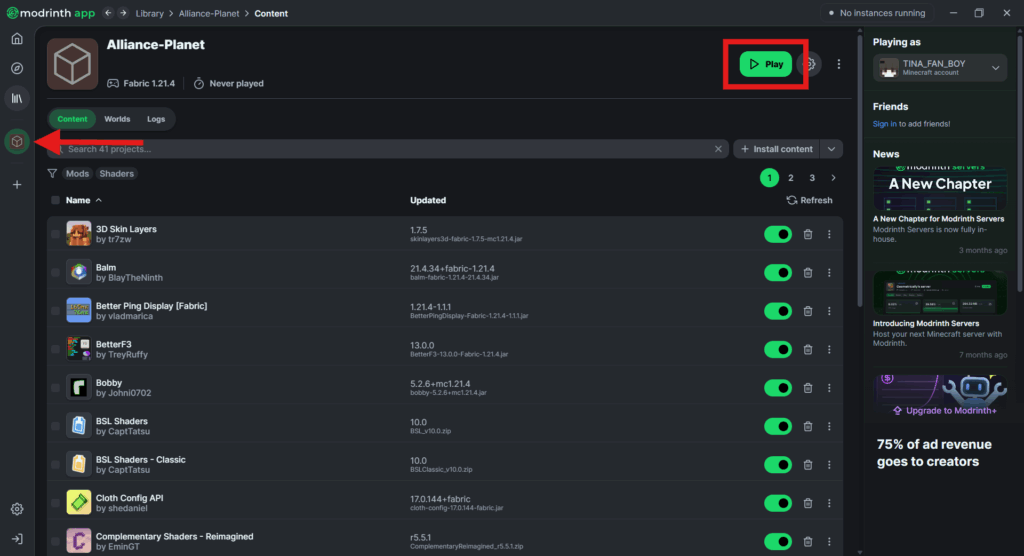The height and width of the screenshot is (556, 1024).
Task: Delete BSL Shaders entry
Action: pyautogui.click(x=808, y=427)
